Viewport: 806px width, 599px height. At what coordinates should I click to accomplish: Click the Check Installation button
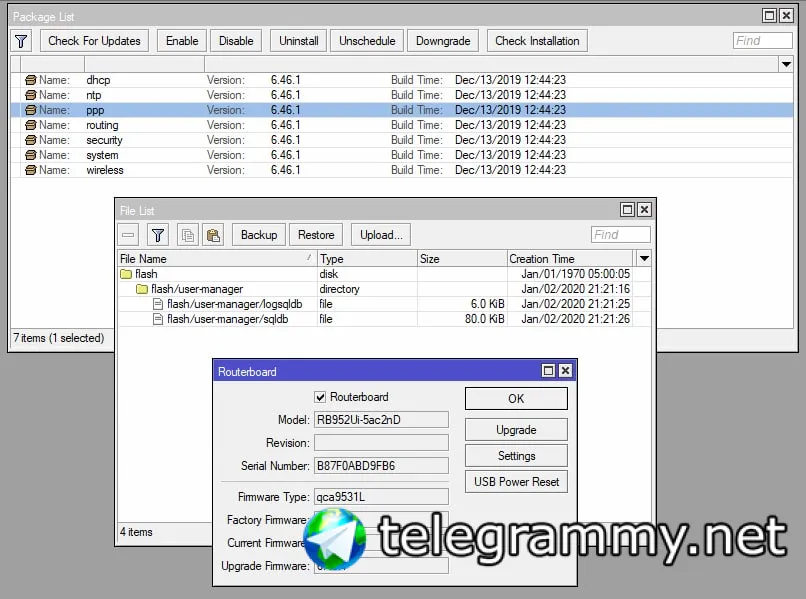point(537,41)
